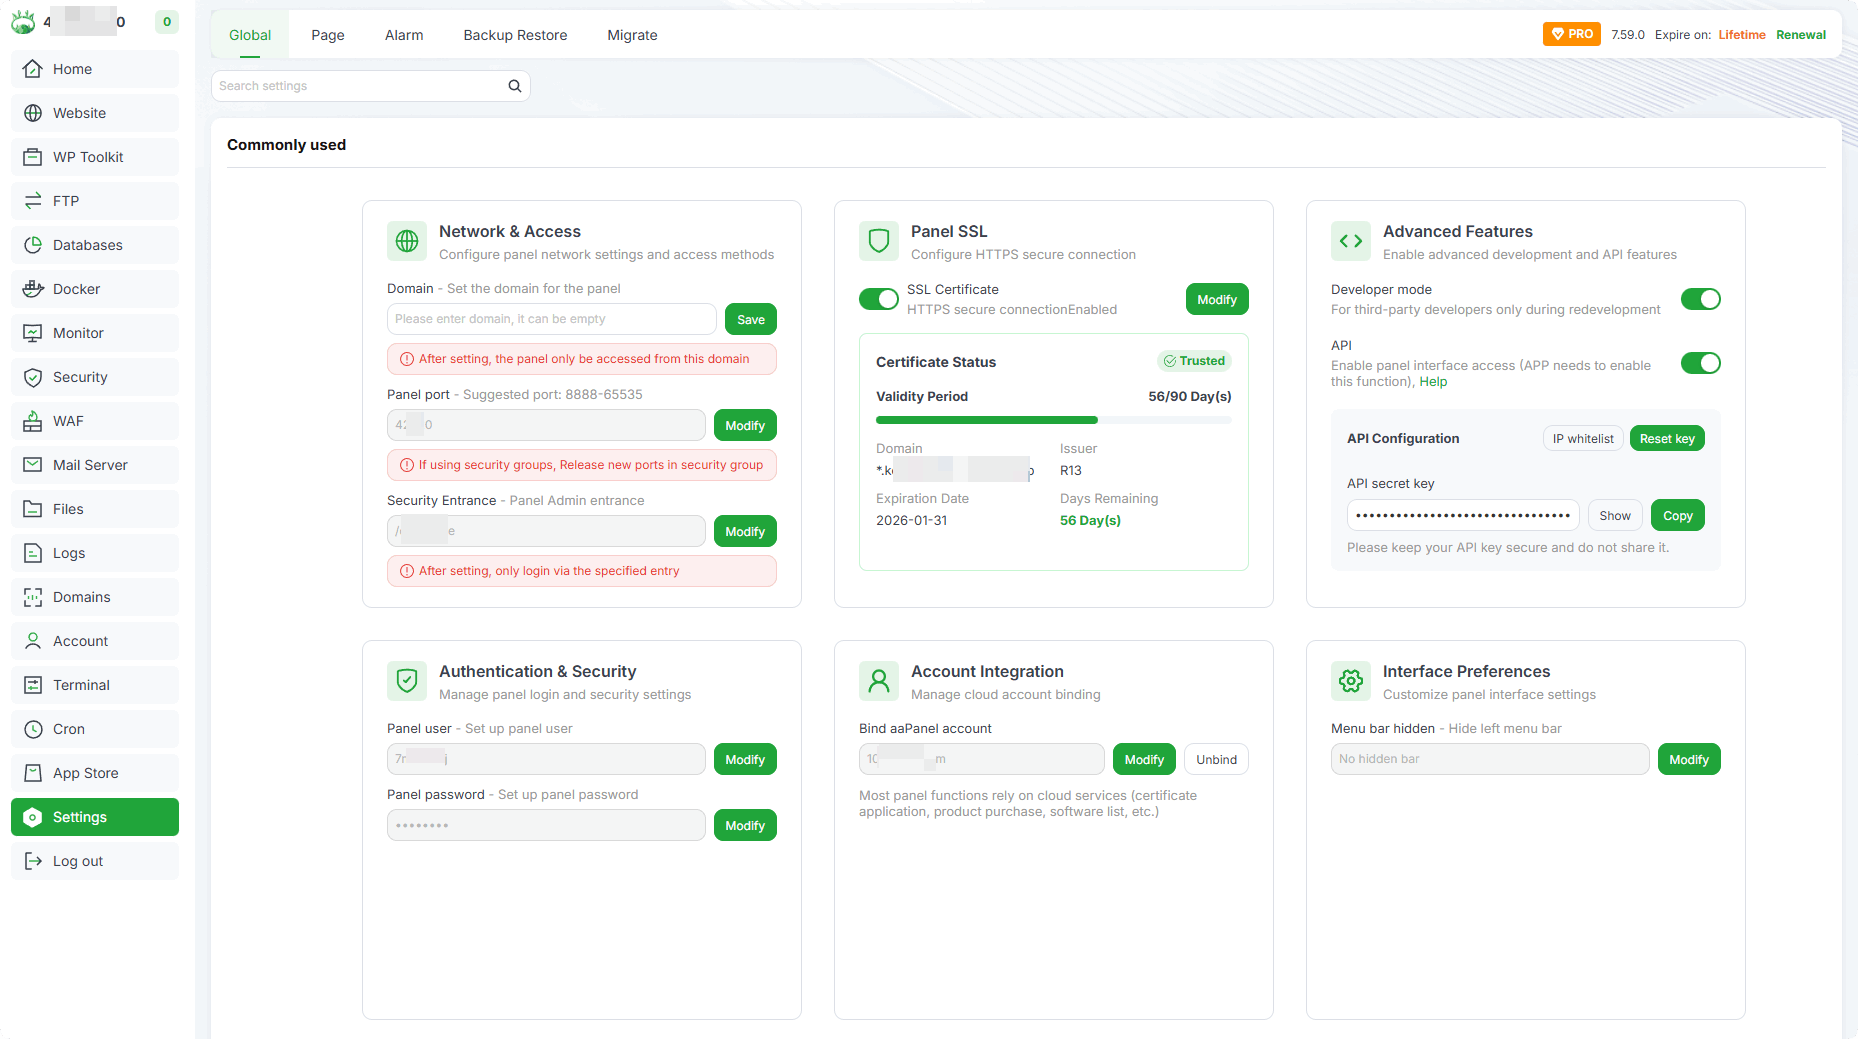Toggle the API access switch
1858x1039 pixels.
pyautogui.click(x=1700, y=363)
